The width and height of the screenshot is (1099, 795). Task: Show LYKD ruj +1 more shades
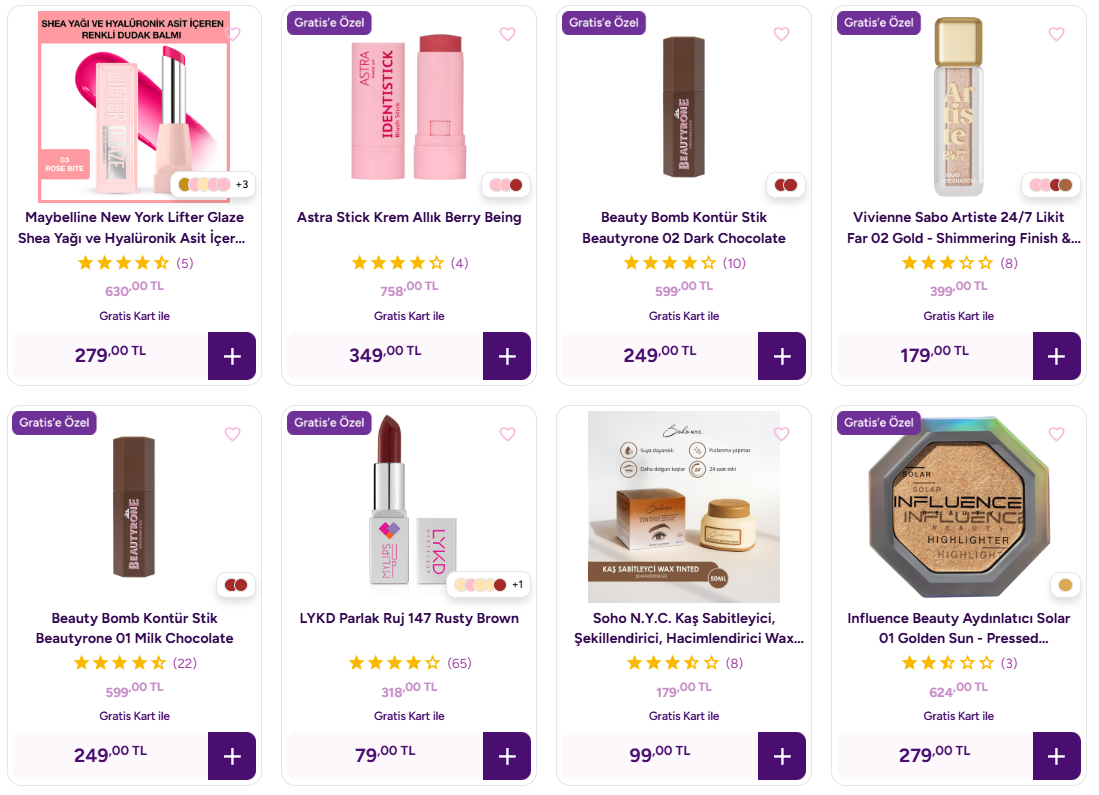(517, 585)
